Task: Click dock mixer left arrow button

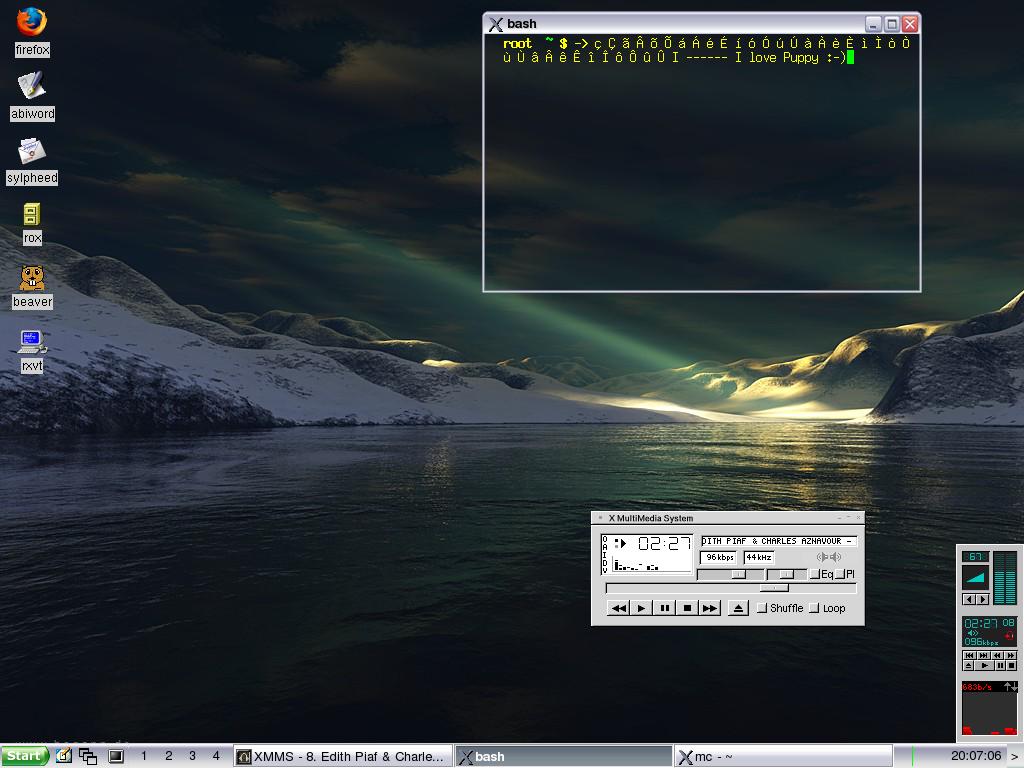Action: [969, 599]
